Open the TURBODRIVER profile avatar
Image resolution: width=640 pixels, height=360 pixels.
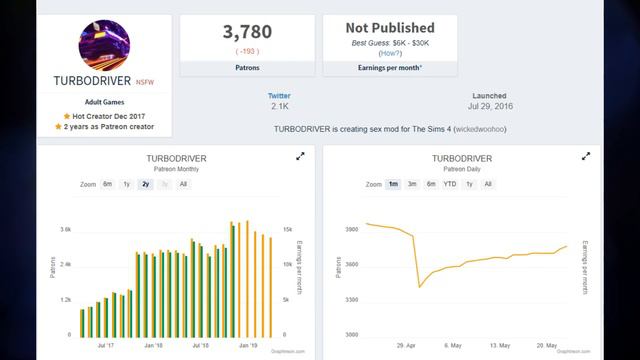pyautogui.click(x=104, y=45)
